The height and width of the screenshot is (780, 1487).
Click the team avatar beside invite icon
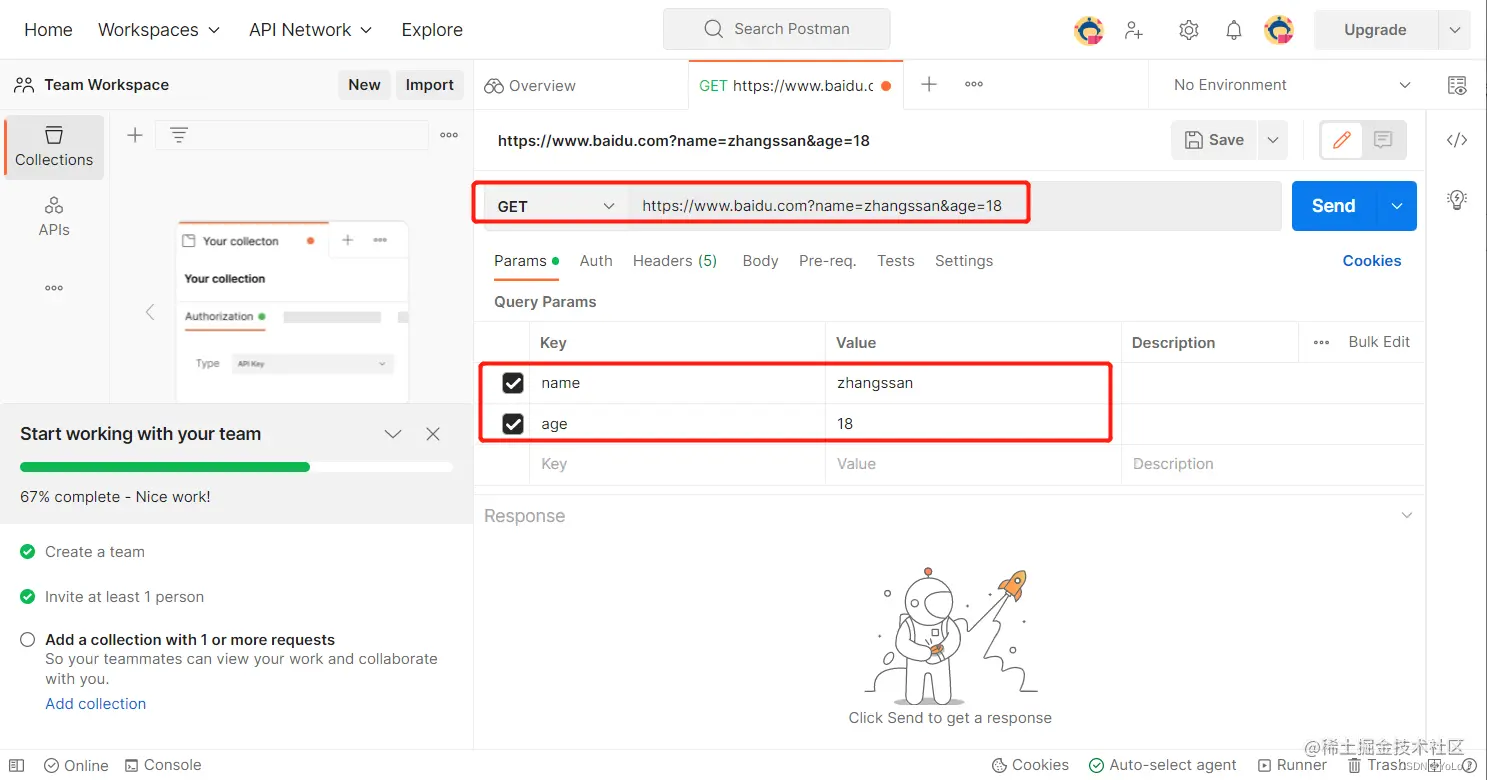[1089, 30]
